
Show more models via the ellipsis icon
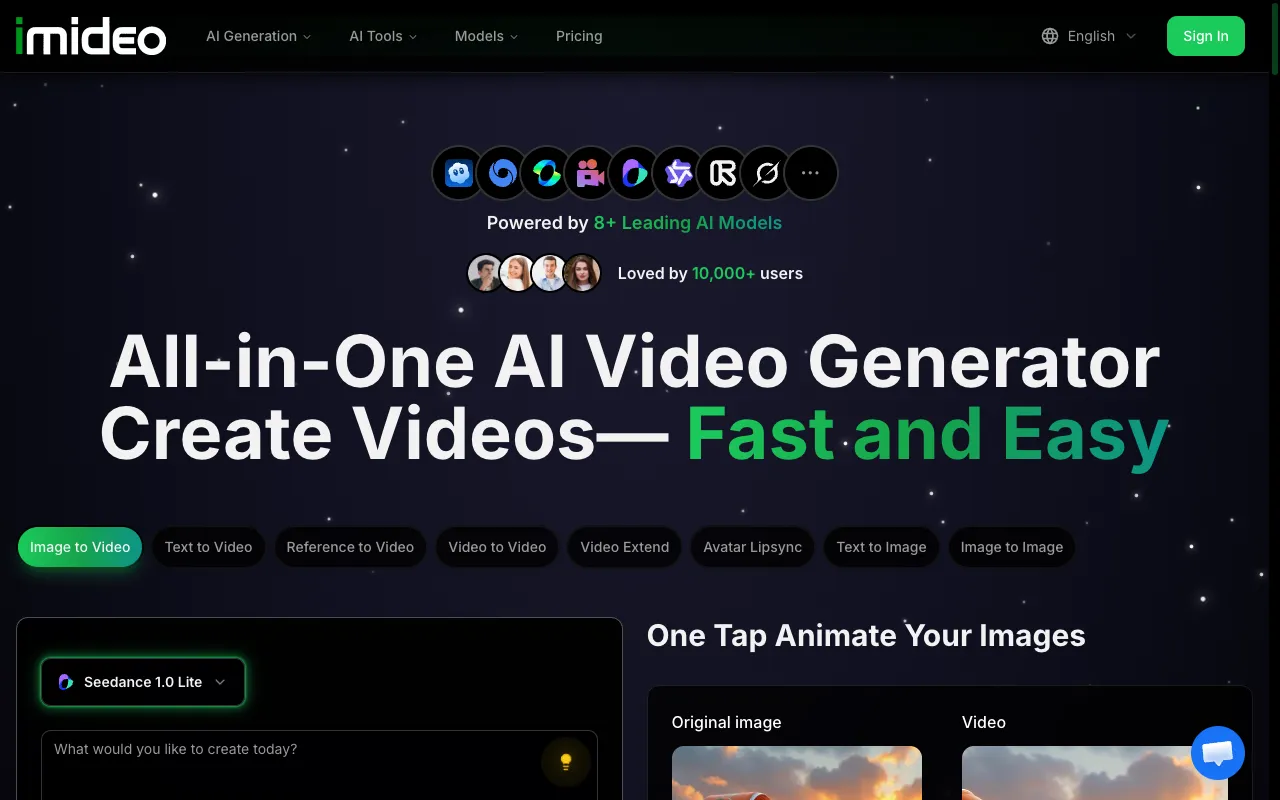coord(811,172)
